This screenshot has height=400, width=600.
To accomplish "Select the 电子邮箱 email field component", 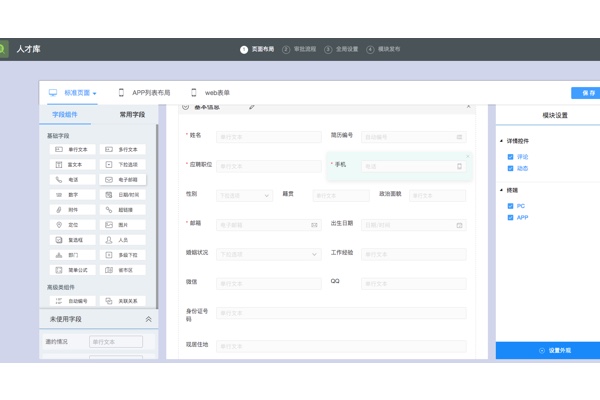I will click(123, 180).
